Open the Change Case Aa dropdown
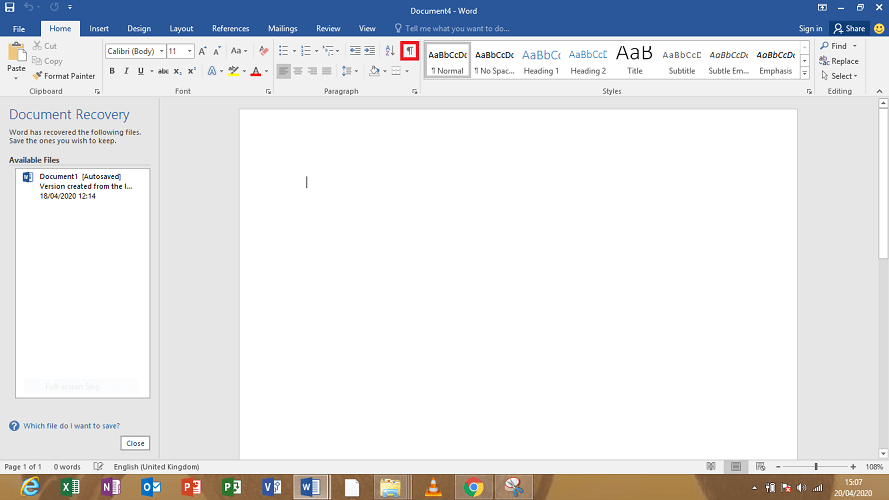The width and height of the screenshot is (889, 500). click(239, 51)
